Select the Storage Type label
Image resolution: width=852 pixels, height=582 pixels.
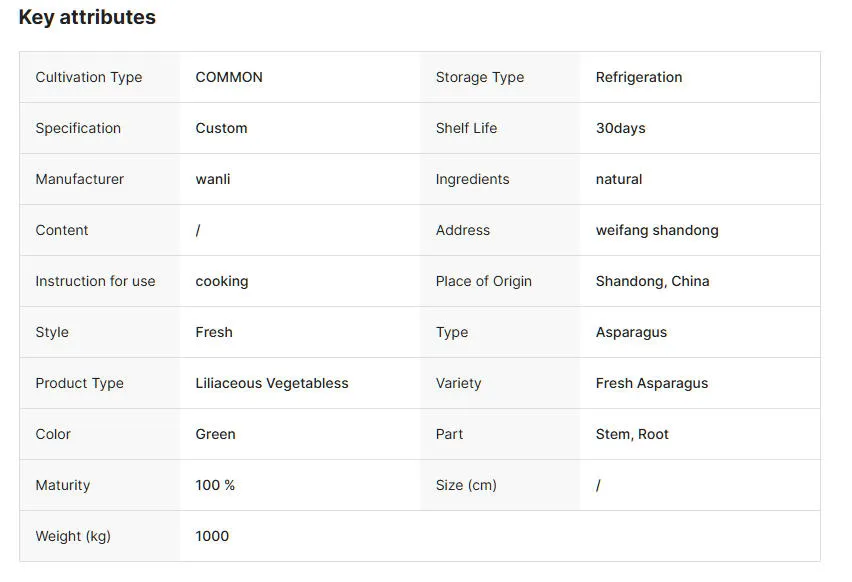click(480, 77)
